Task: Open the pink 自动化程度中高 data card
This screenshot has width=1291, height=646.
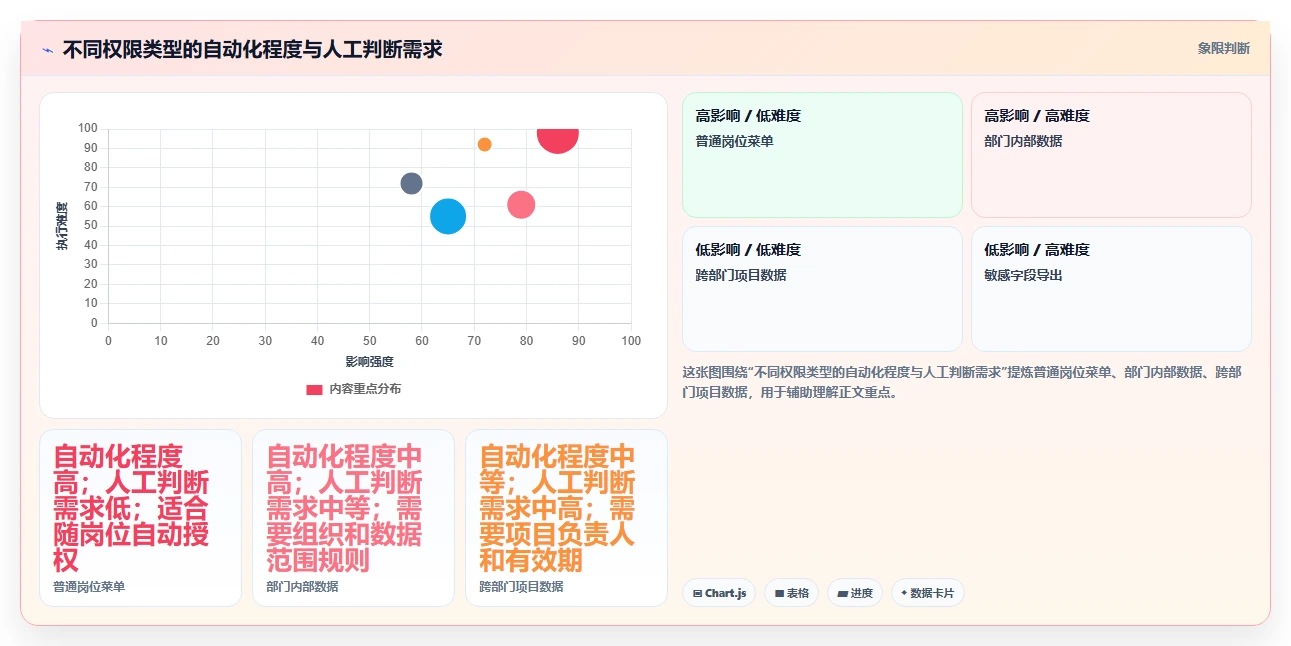Action: pos(353,518)
